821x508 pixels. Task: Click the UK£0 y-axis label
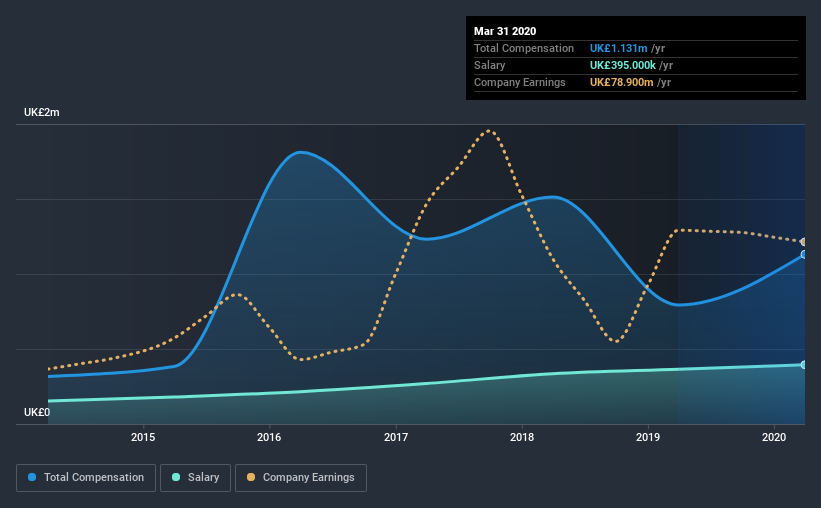(x=37, y=412)
